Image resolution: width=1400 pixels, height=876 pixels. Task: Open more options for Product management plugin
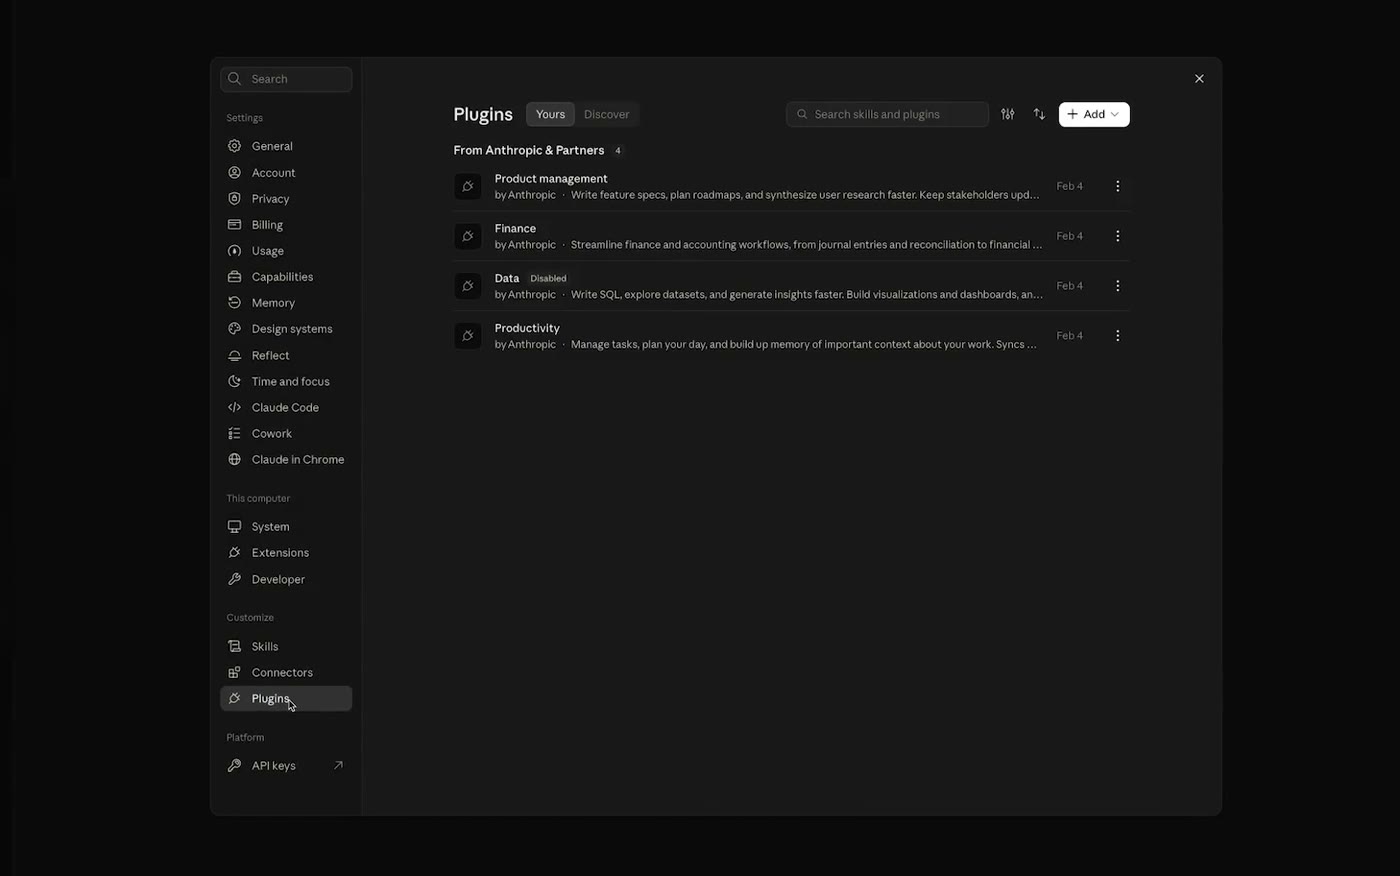1117,186
